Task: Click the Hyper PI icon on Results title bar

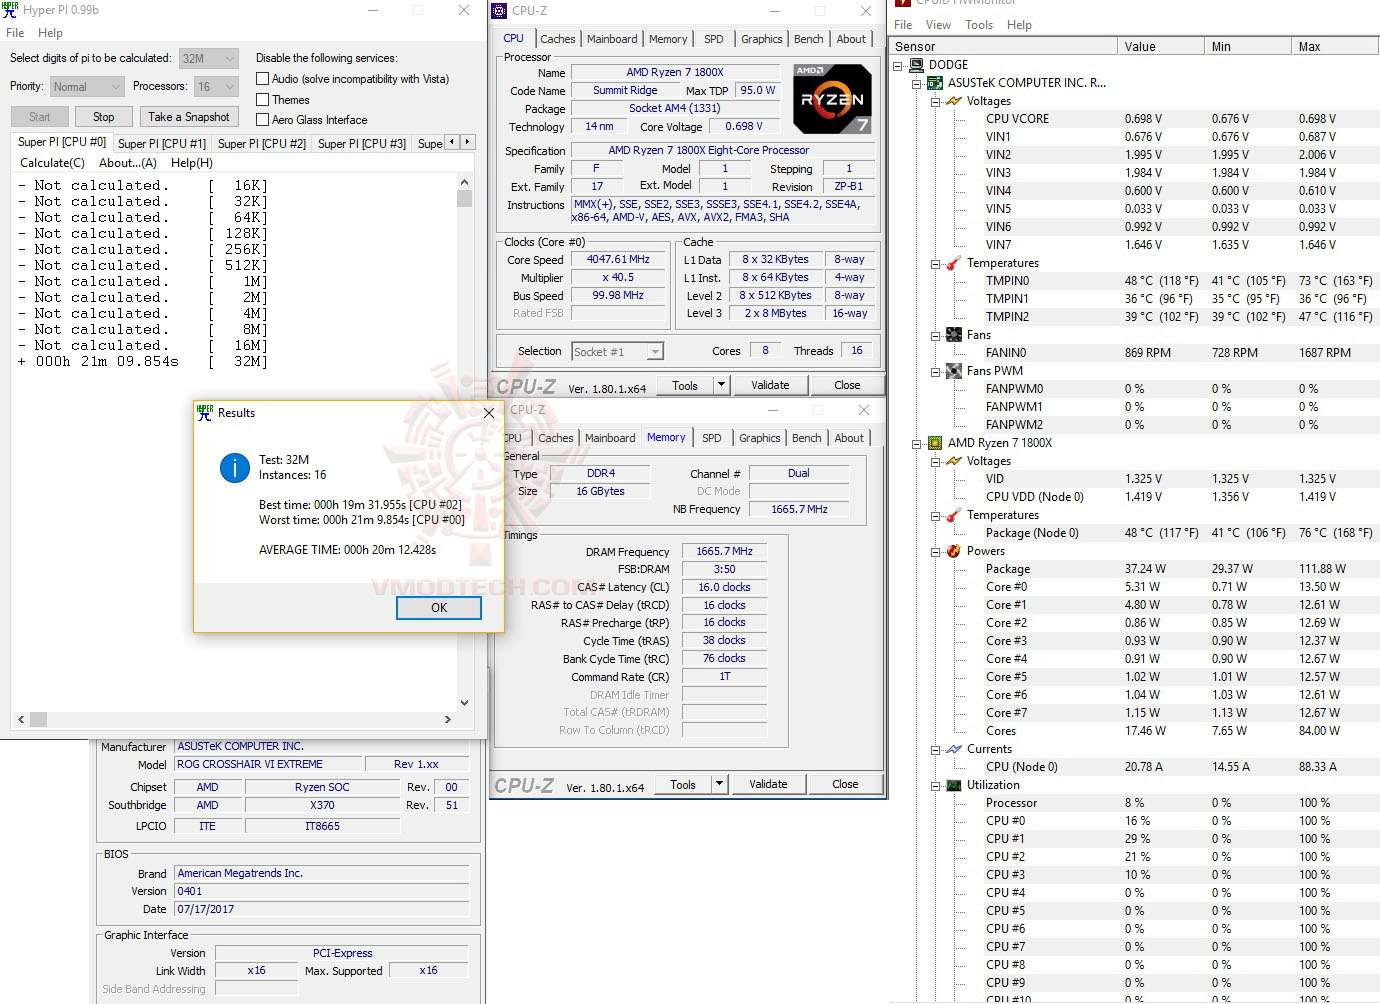Action: pos(204,412)
